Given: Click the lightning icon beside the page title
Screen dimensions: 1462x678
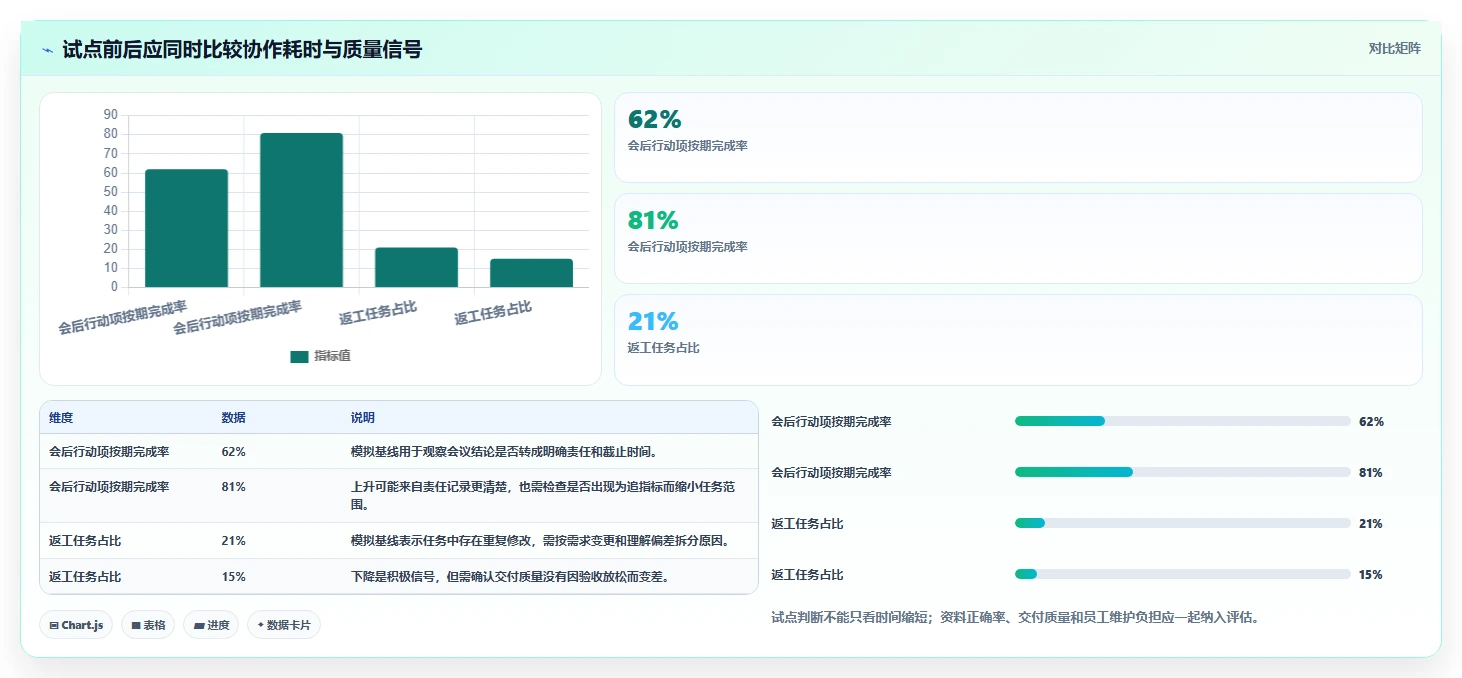Looking at the screenshot, I should pos(48,50).
